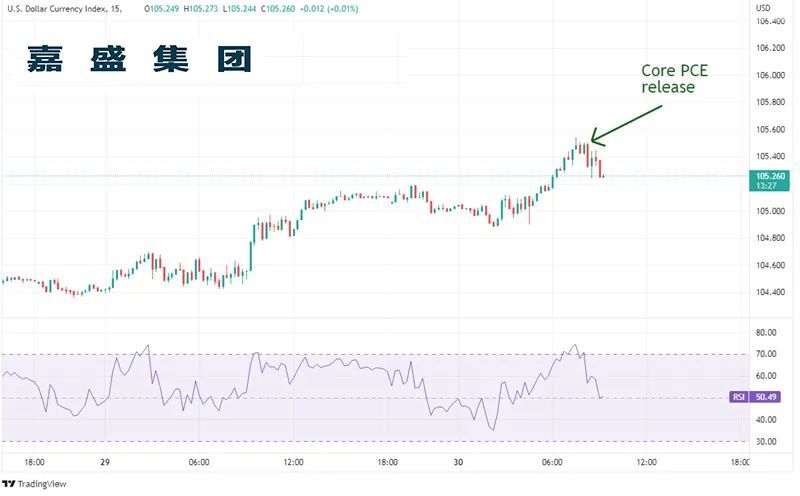Select the C105.260 close value
Screen dimensions: 800x496
click(278, 9)
